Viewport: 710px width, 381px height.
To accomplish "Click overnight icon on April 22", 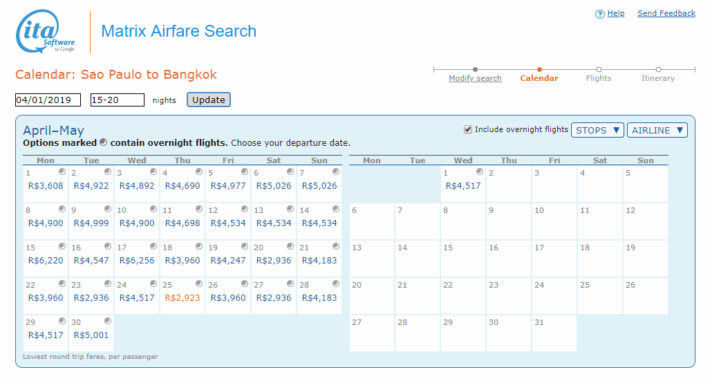I will [x=62, y=284].
